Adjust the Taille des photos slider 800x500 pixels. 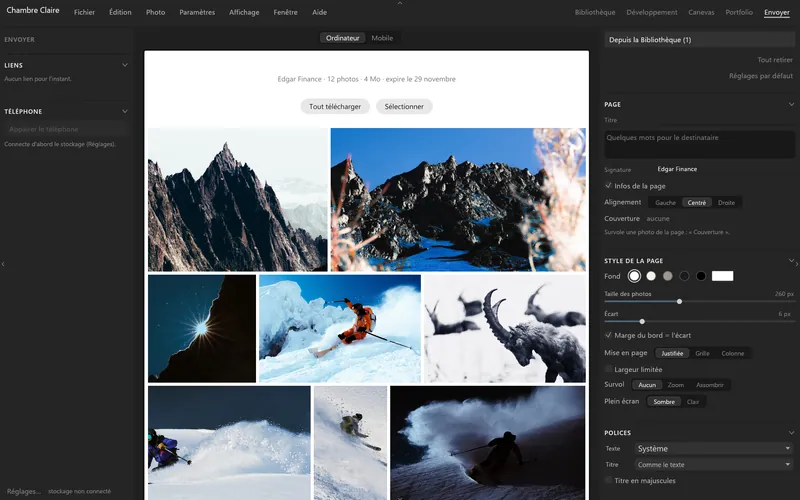coord(679,302)
